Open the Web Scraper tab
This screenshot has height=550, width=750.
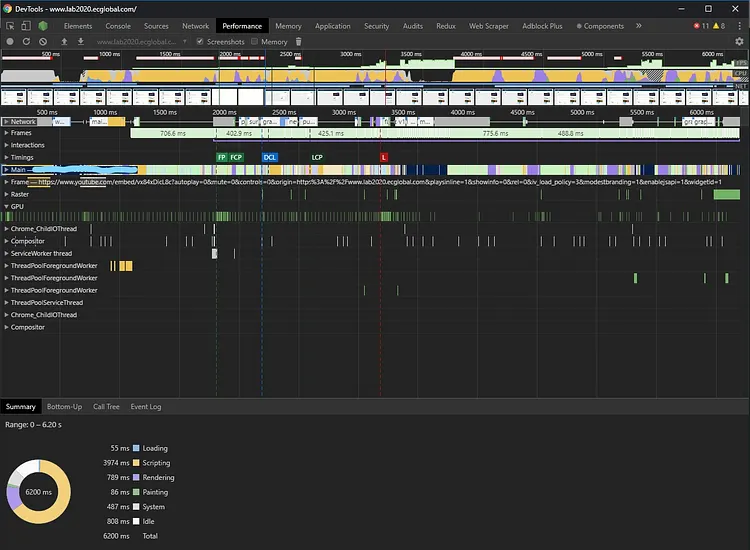click(488, 26)
